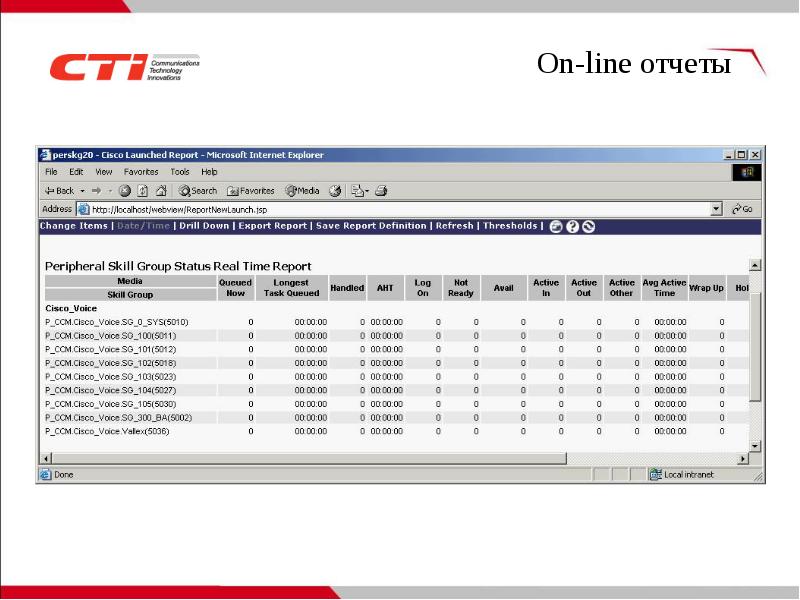Open the Tools menu
The width and height of the screenshot is (800, 600).
179,172
